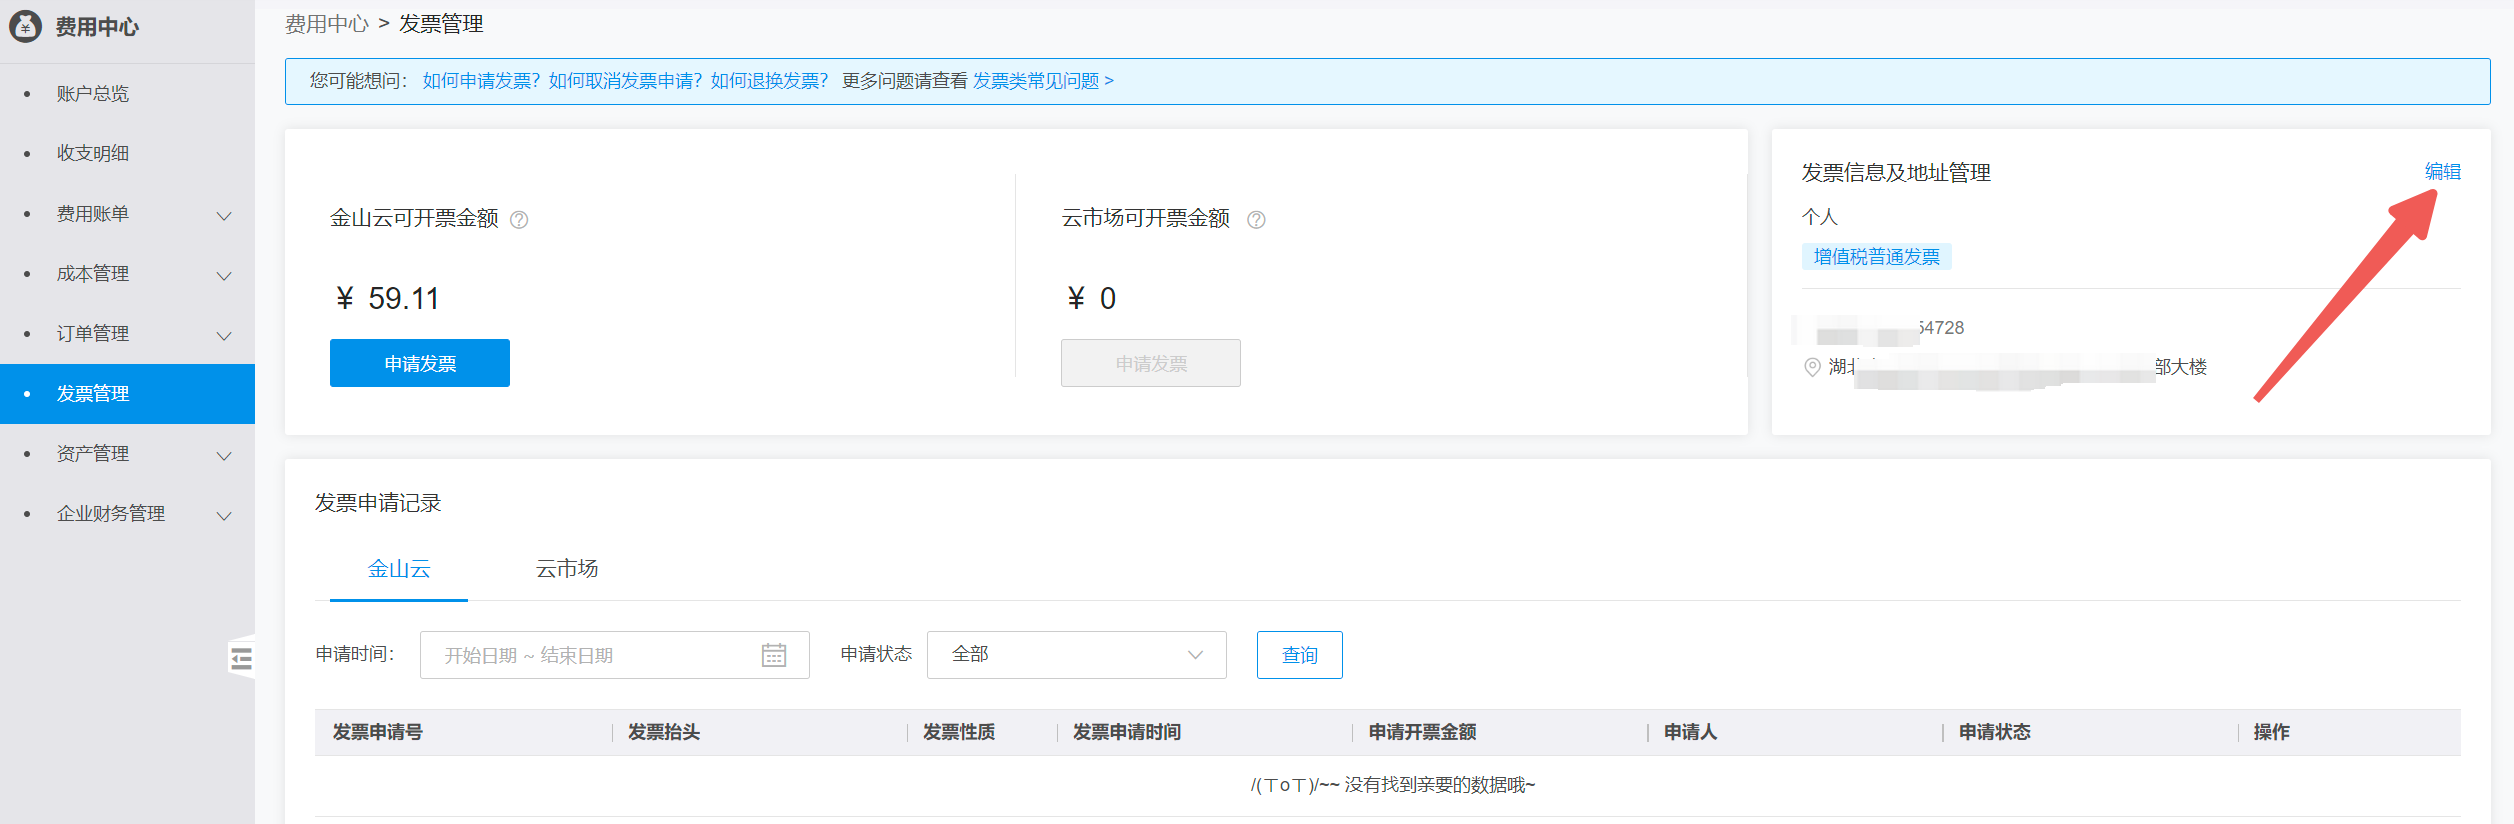Open help tooltip for 金山云可开票金额
Image resolution: width=2514 pixels, height=824 pixels.
click(x=519, y=220)
